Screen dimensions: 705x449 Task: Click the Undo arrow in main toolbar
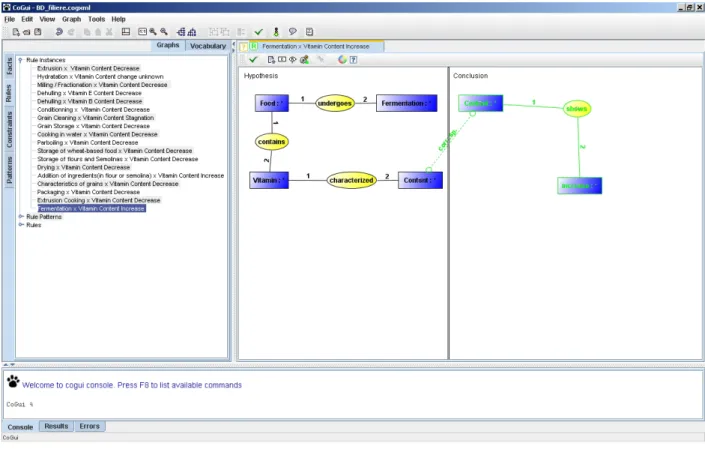click(59, 32)
